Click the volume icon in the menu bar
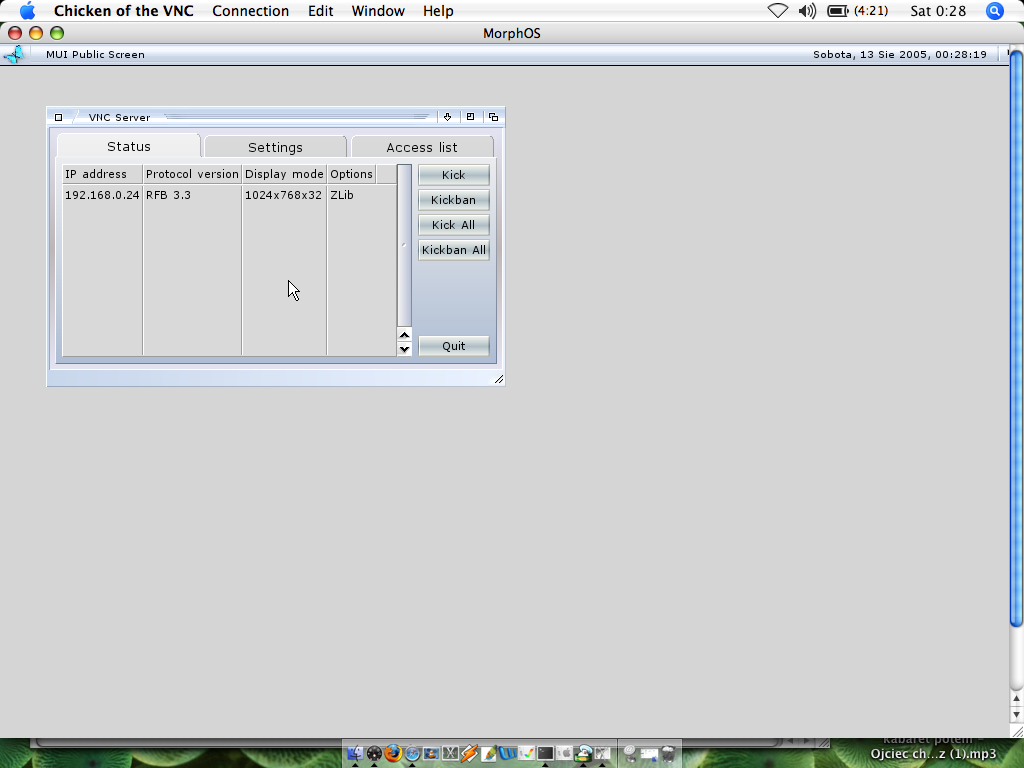Image resolution: width=1024 pixels, height=768 pixels. (x=807, y=11)
